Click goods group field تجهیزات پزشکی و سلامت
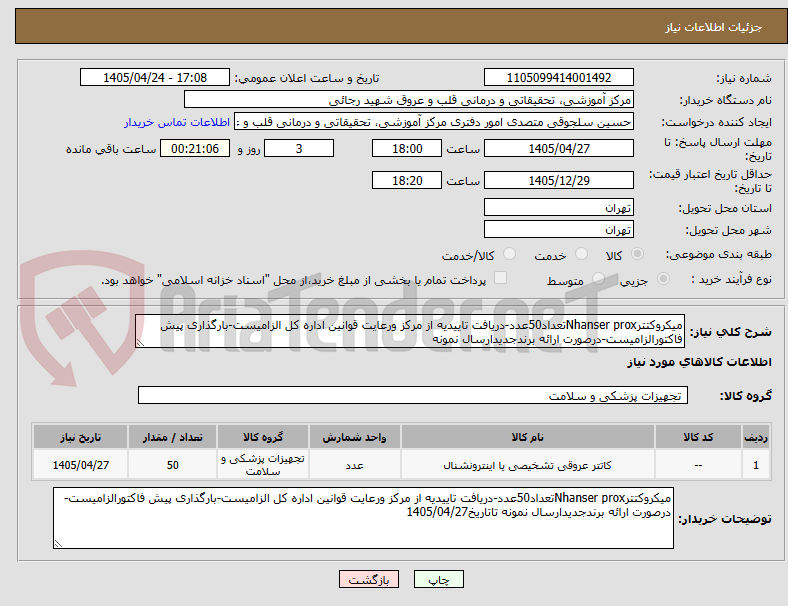The width and height of the screenshot is (788, 606). (413, 395)
